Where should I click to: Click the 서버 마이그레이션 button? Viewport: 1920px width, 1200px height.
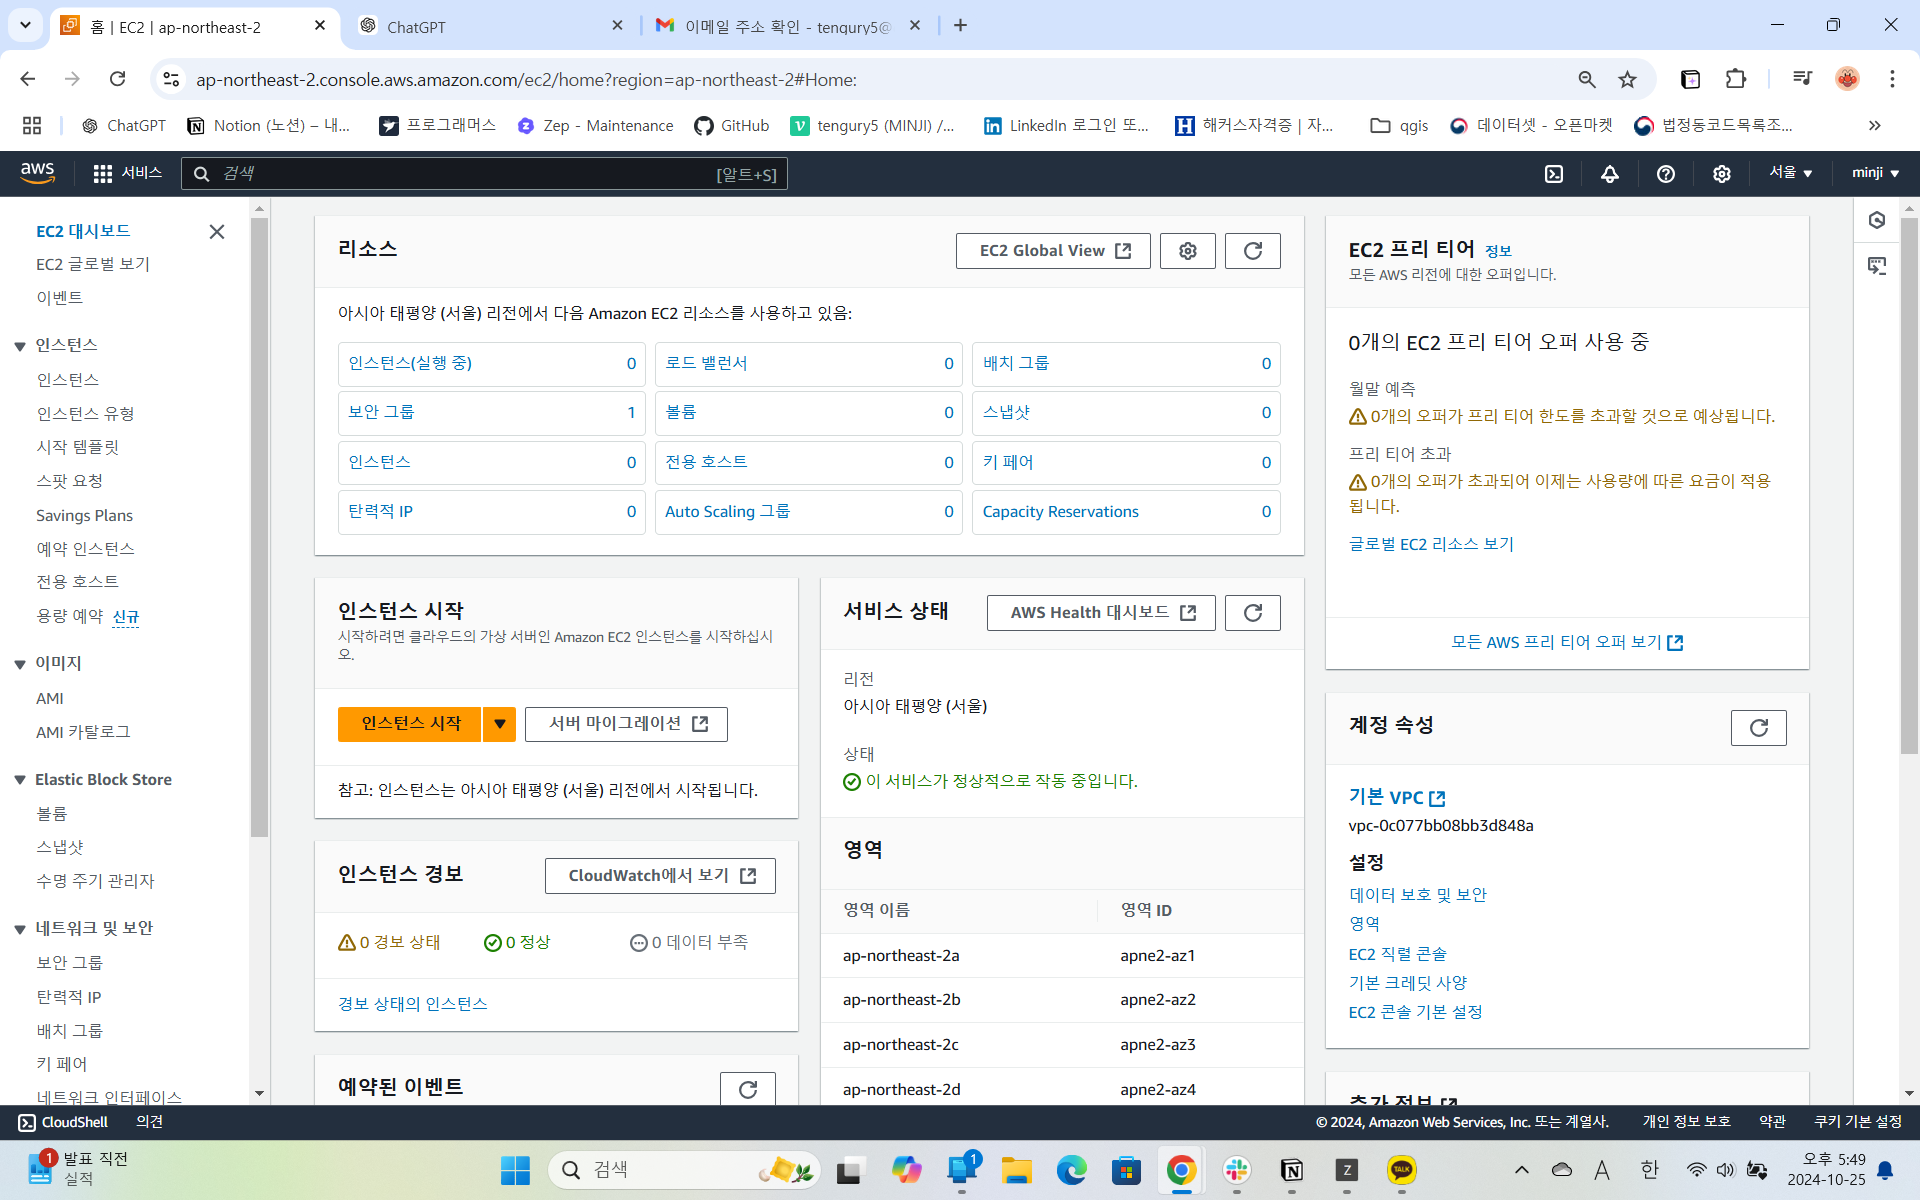point(626,724)
